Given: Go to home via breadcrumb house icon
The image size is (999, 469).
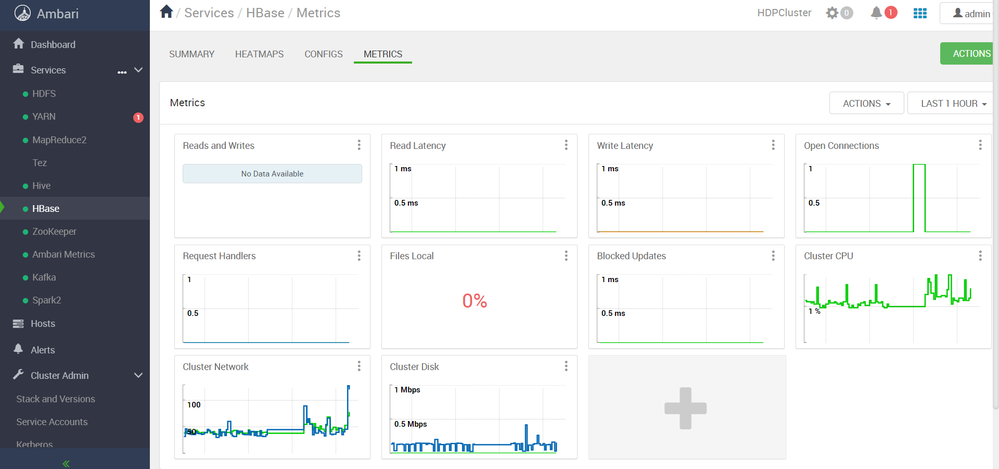Looking at the screenshot, I should (x=166, y=11).
